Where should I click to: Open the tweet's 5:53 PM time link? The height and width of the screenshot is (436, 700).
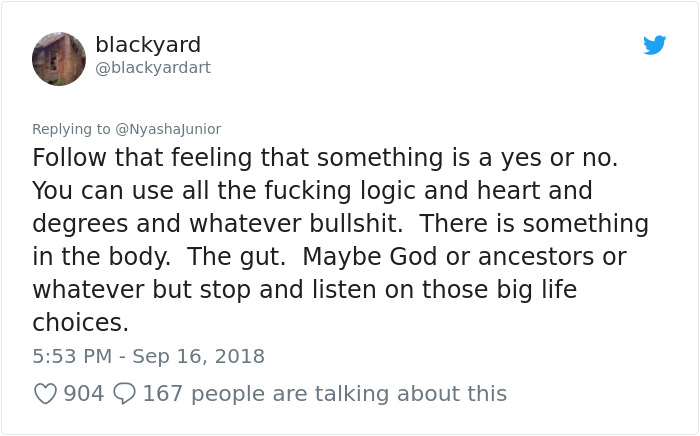click(72, 356)
